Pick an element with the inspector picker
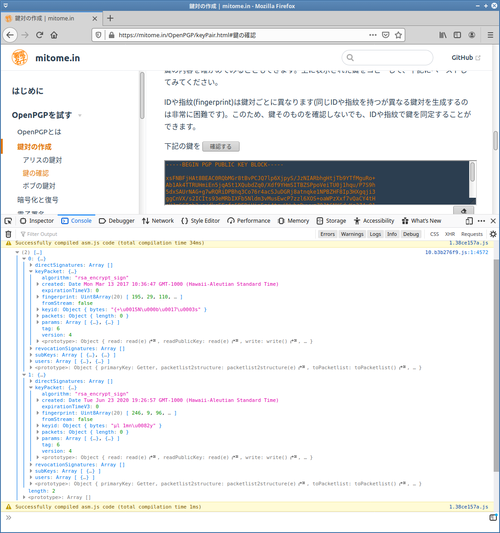 click(8, 221)
